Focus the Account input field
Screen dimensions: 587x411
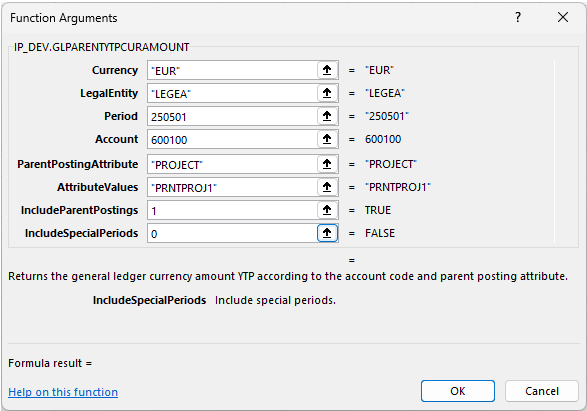point(232,139)
